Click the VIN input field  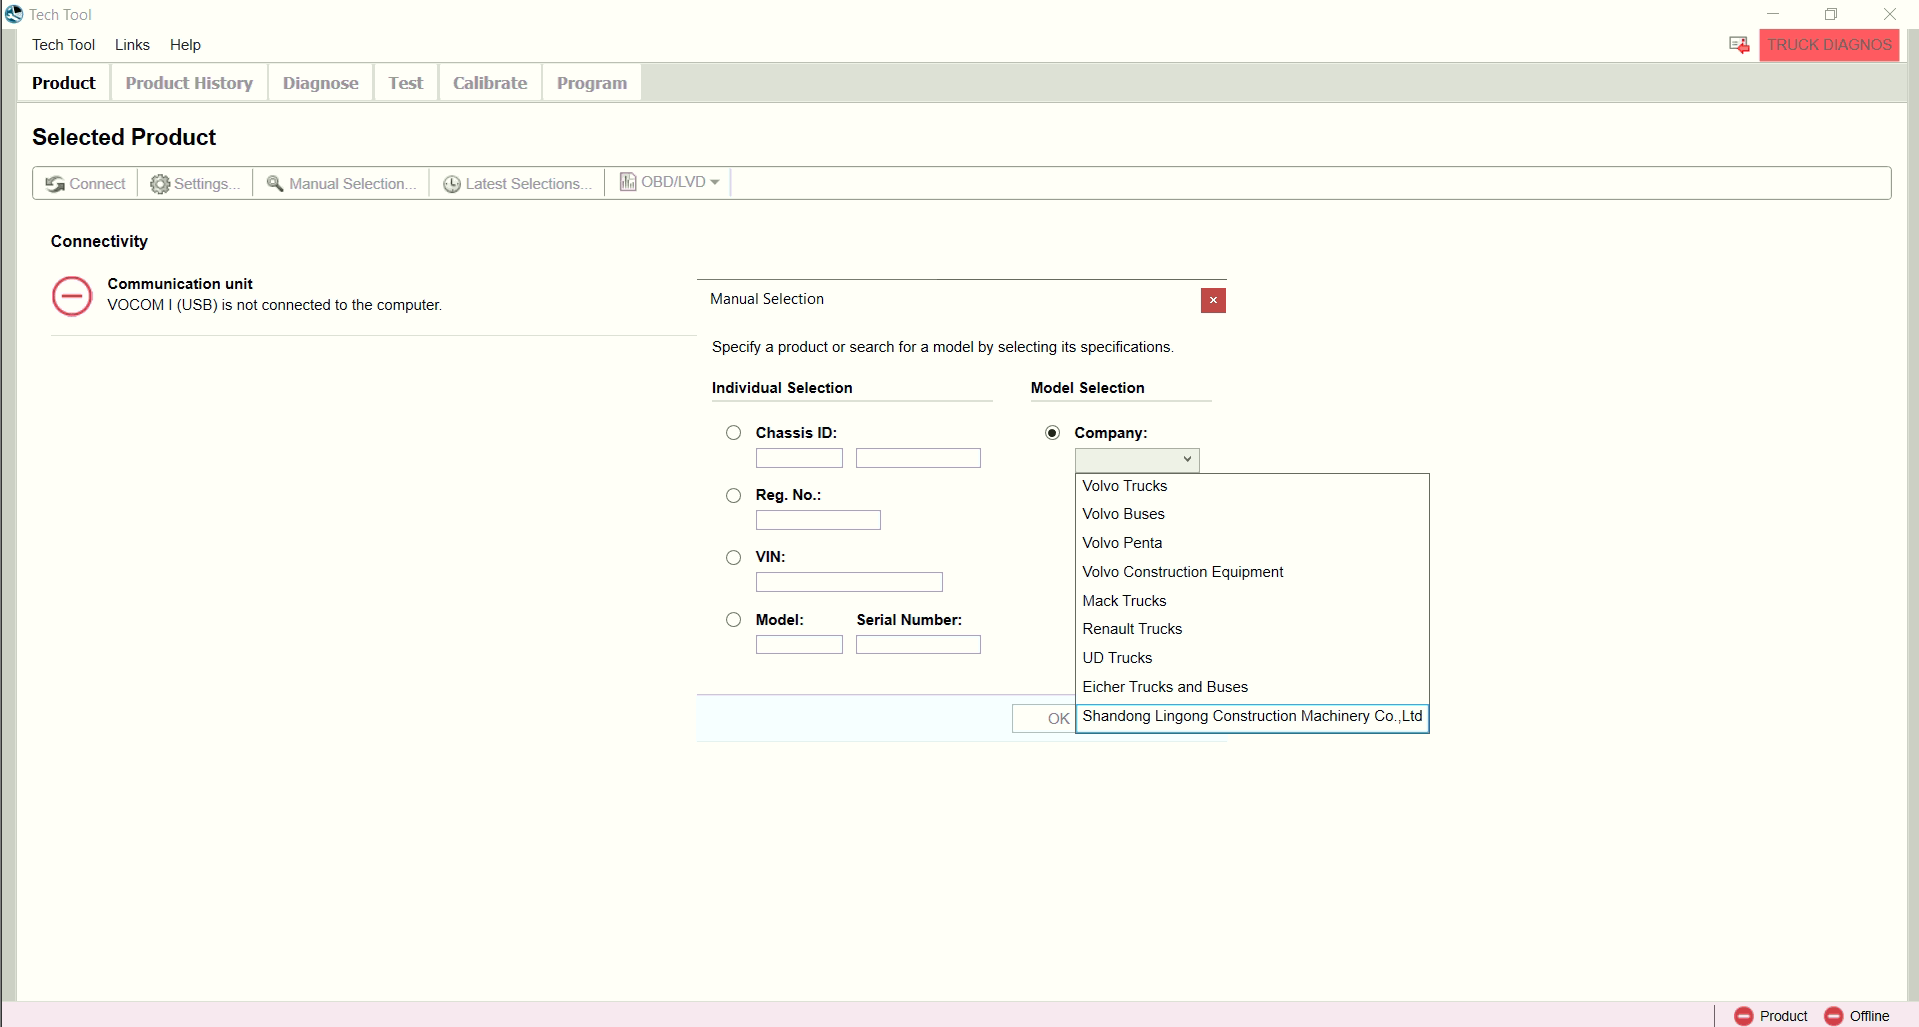point(849,582)
